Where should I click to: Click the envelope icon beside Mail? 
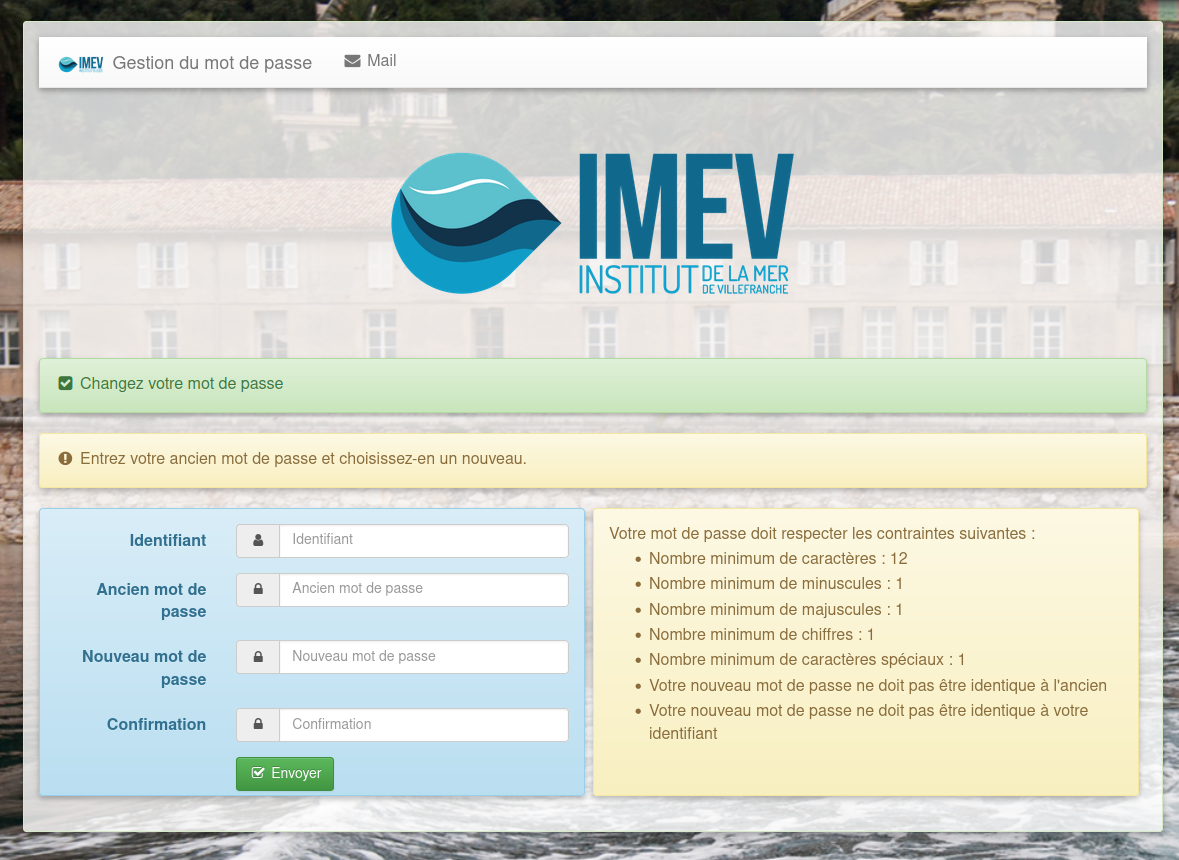[x=352, y=61]
